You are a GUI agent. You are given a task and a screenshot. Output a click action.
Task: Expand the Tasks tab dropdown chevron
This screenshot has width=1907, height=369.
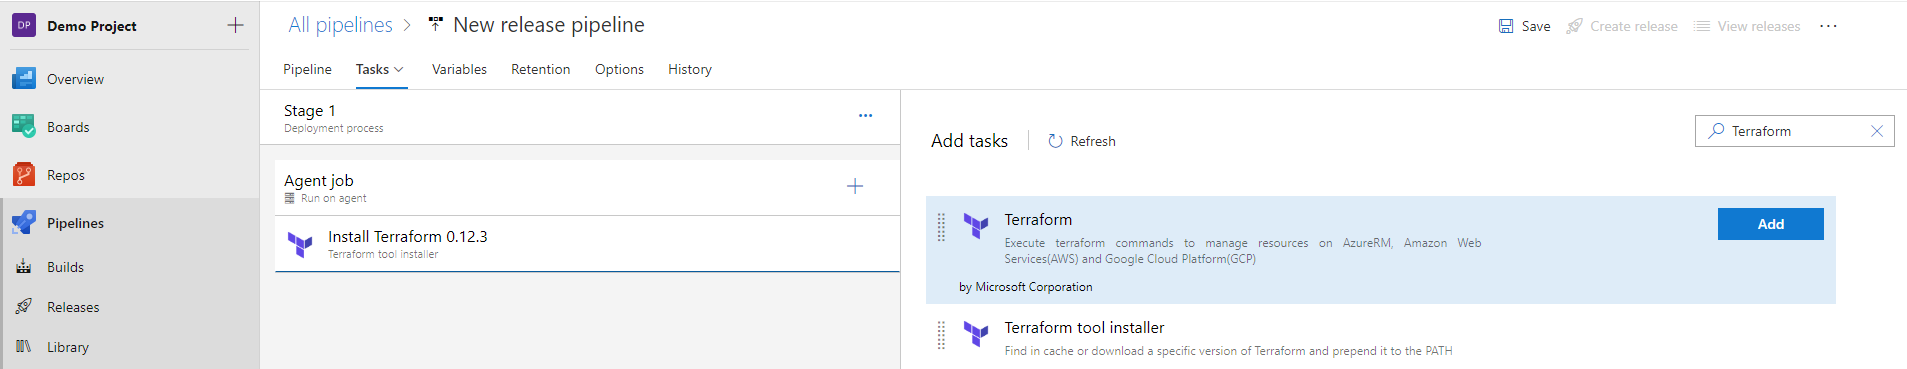399,69
